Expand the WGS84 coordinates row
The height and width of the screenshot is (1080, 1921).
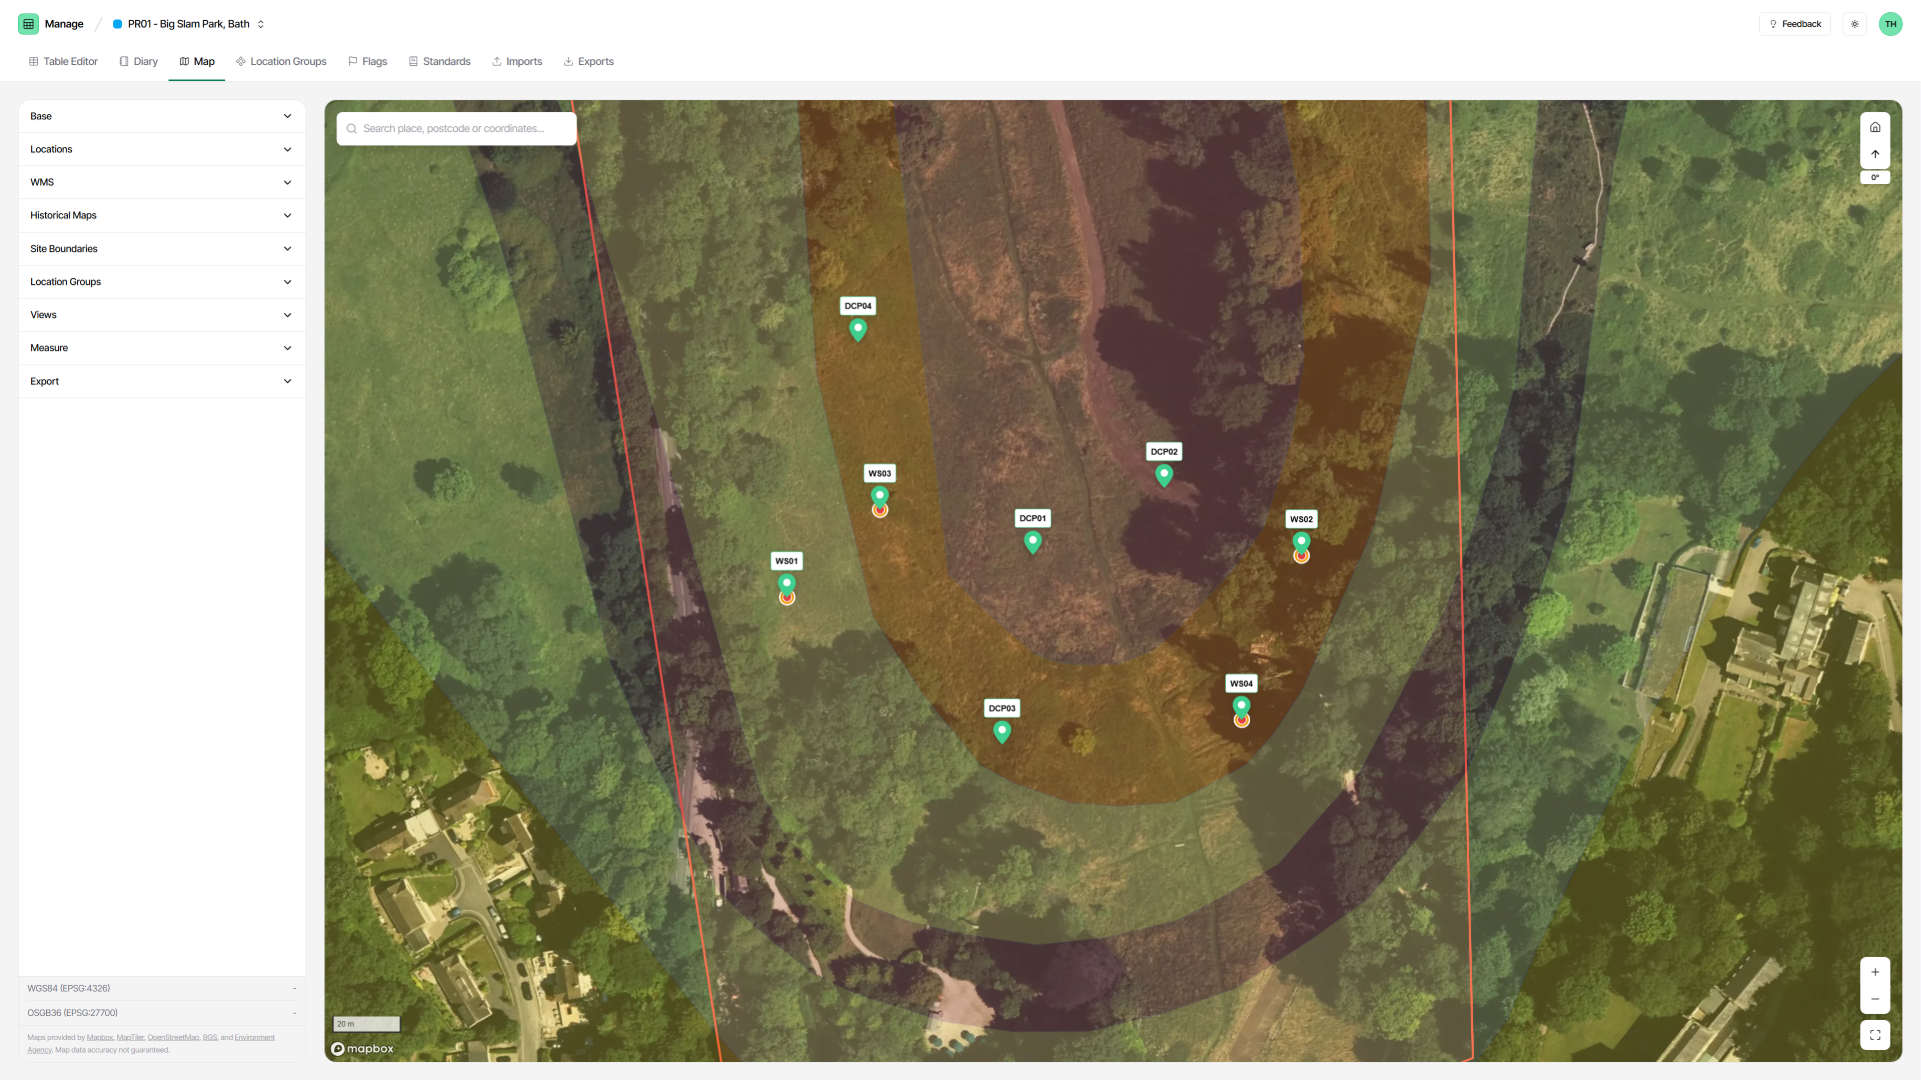click(x=161, y=988)
